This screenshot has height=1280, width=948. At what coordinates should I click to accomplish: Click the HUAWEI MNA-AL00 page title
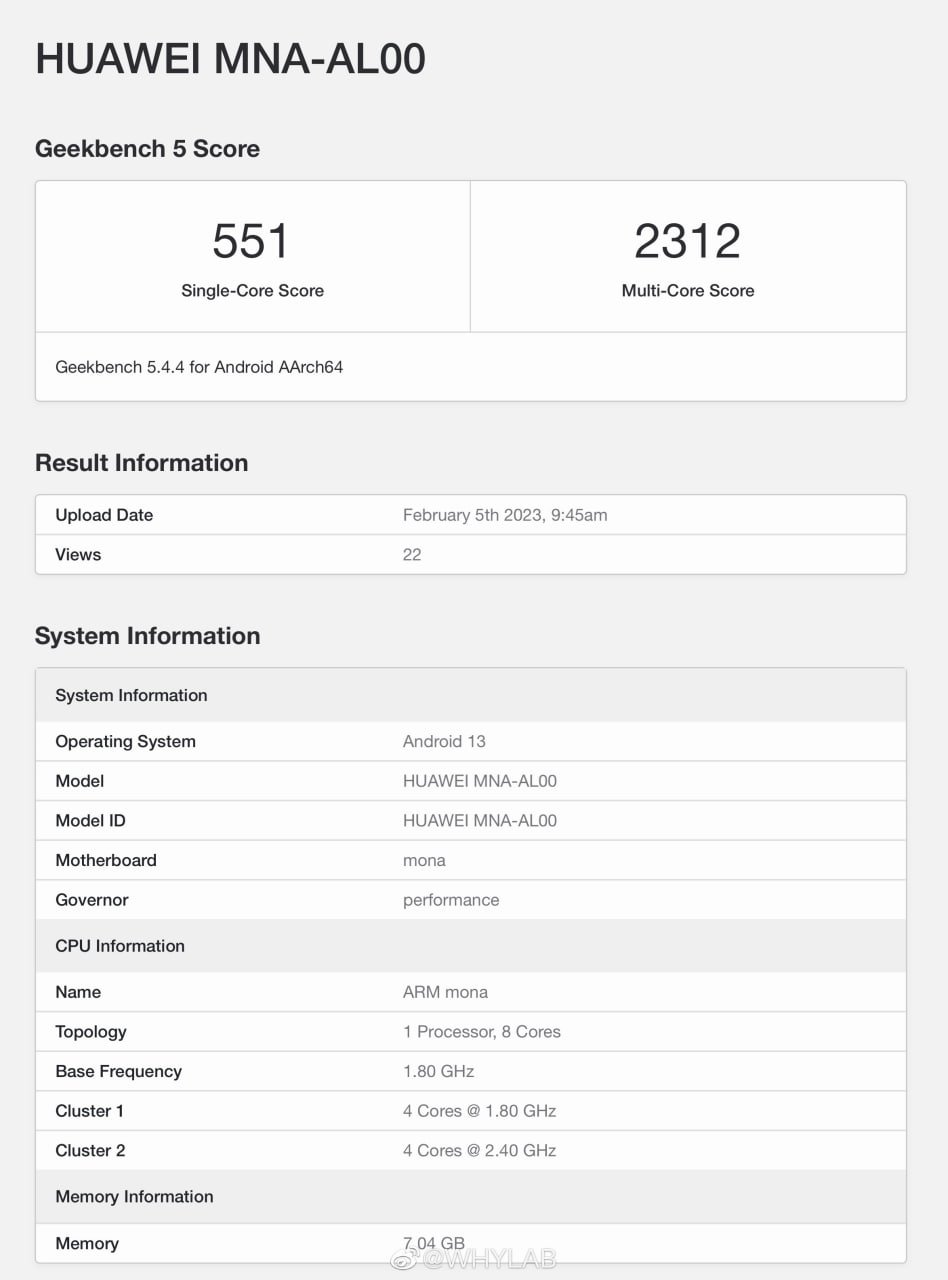230,59
